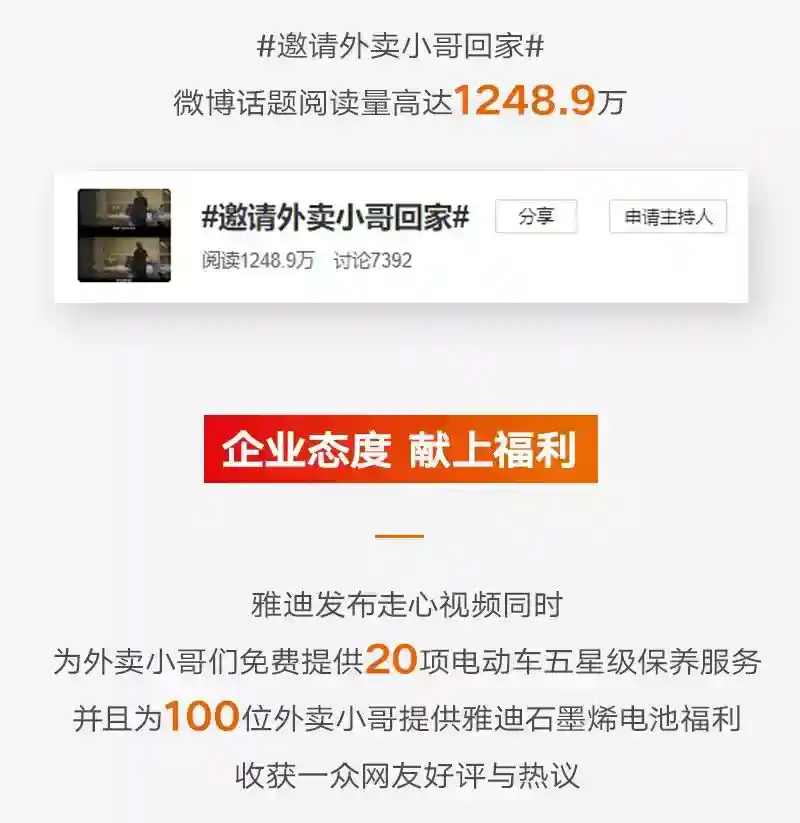Click the 微博话题阅读量高达 text
The width and height of the screenshot is (800, 823).
[x=313, y=102]
